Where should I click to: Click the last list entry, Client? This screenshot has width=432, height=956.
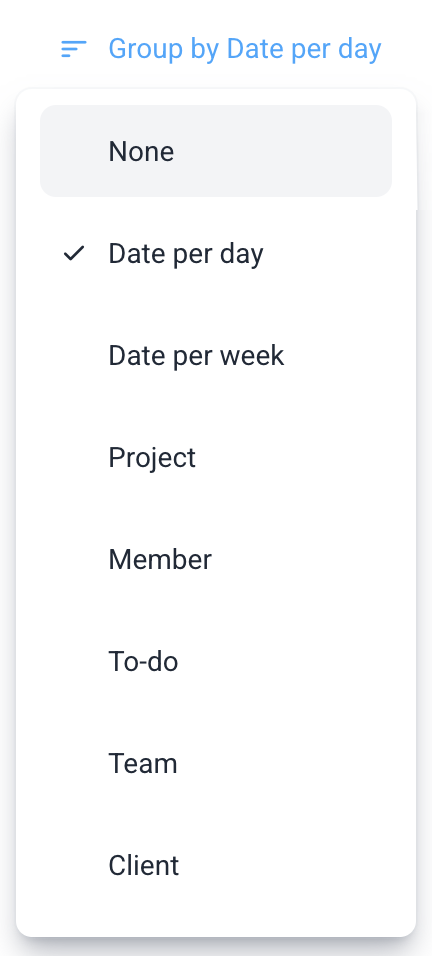216,865
